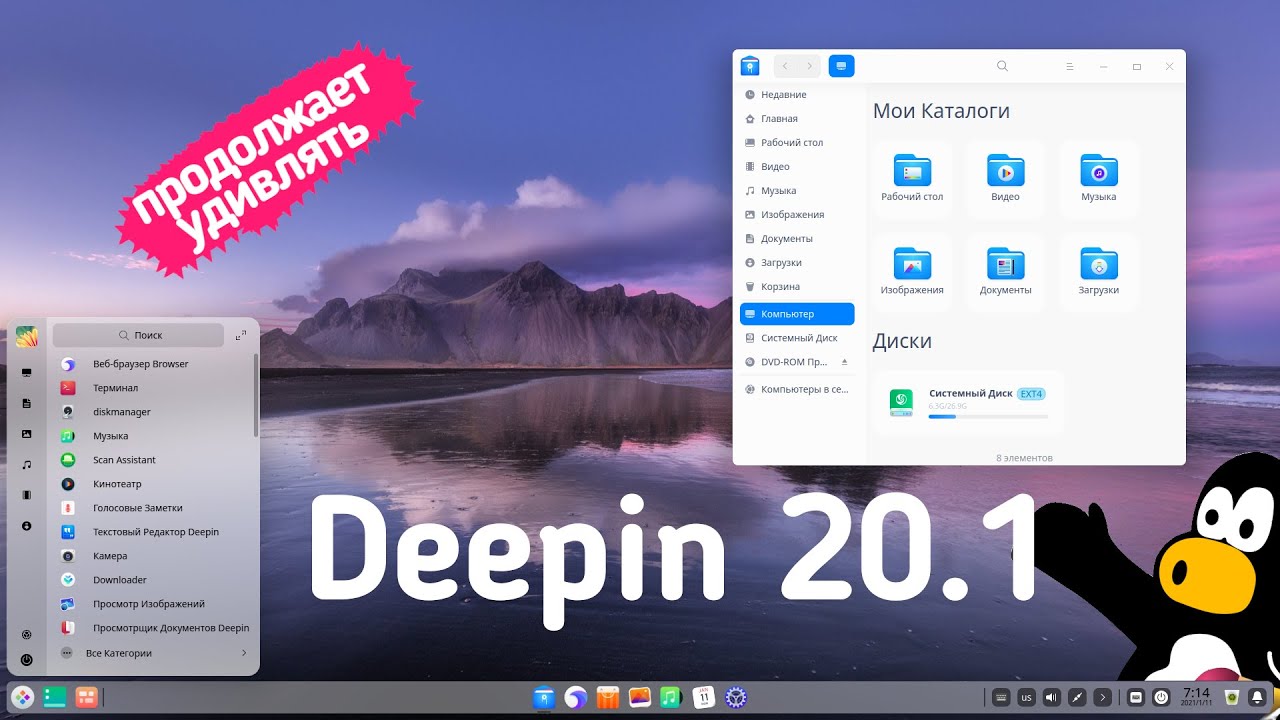The height and width of the screenshot is (720, 1280).
Task: Switch US keyboard layout in tray
Action: point(1026,697)
